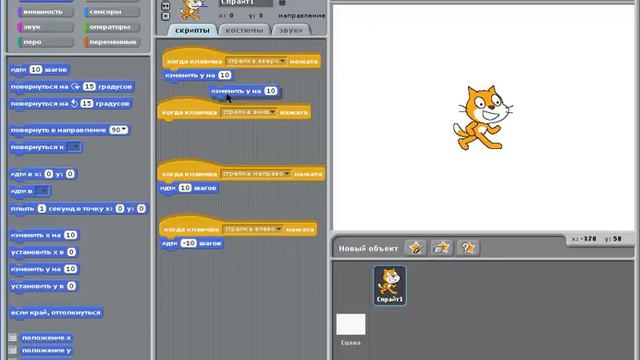Click the value field in установить у в block
Image resolution: width=640 pixels, height=360 pixels.
pos(71,286)
